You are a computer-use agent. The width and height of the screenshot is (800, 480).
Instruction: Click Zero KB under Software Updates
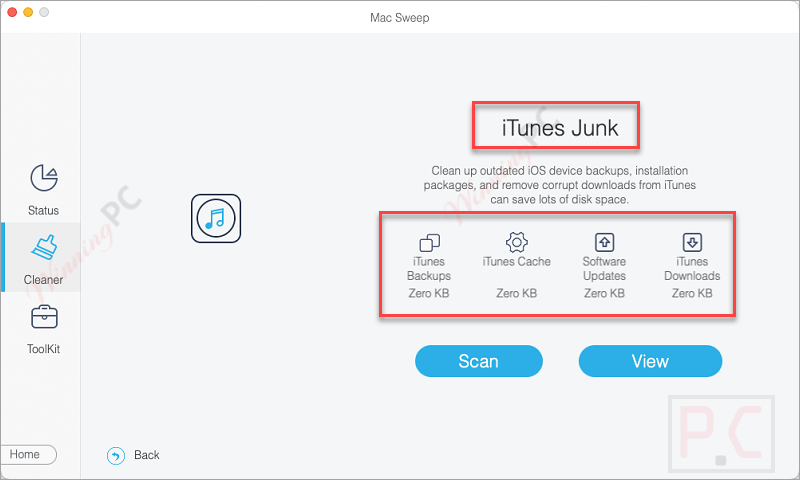point(604,293)
